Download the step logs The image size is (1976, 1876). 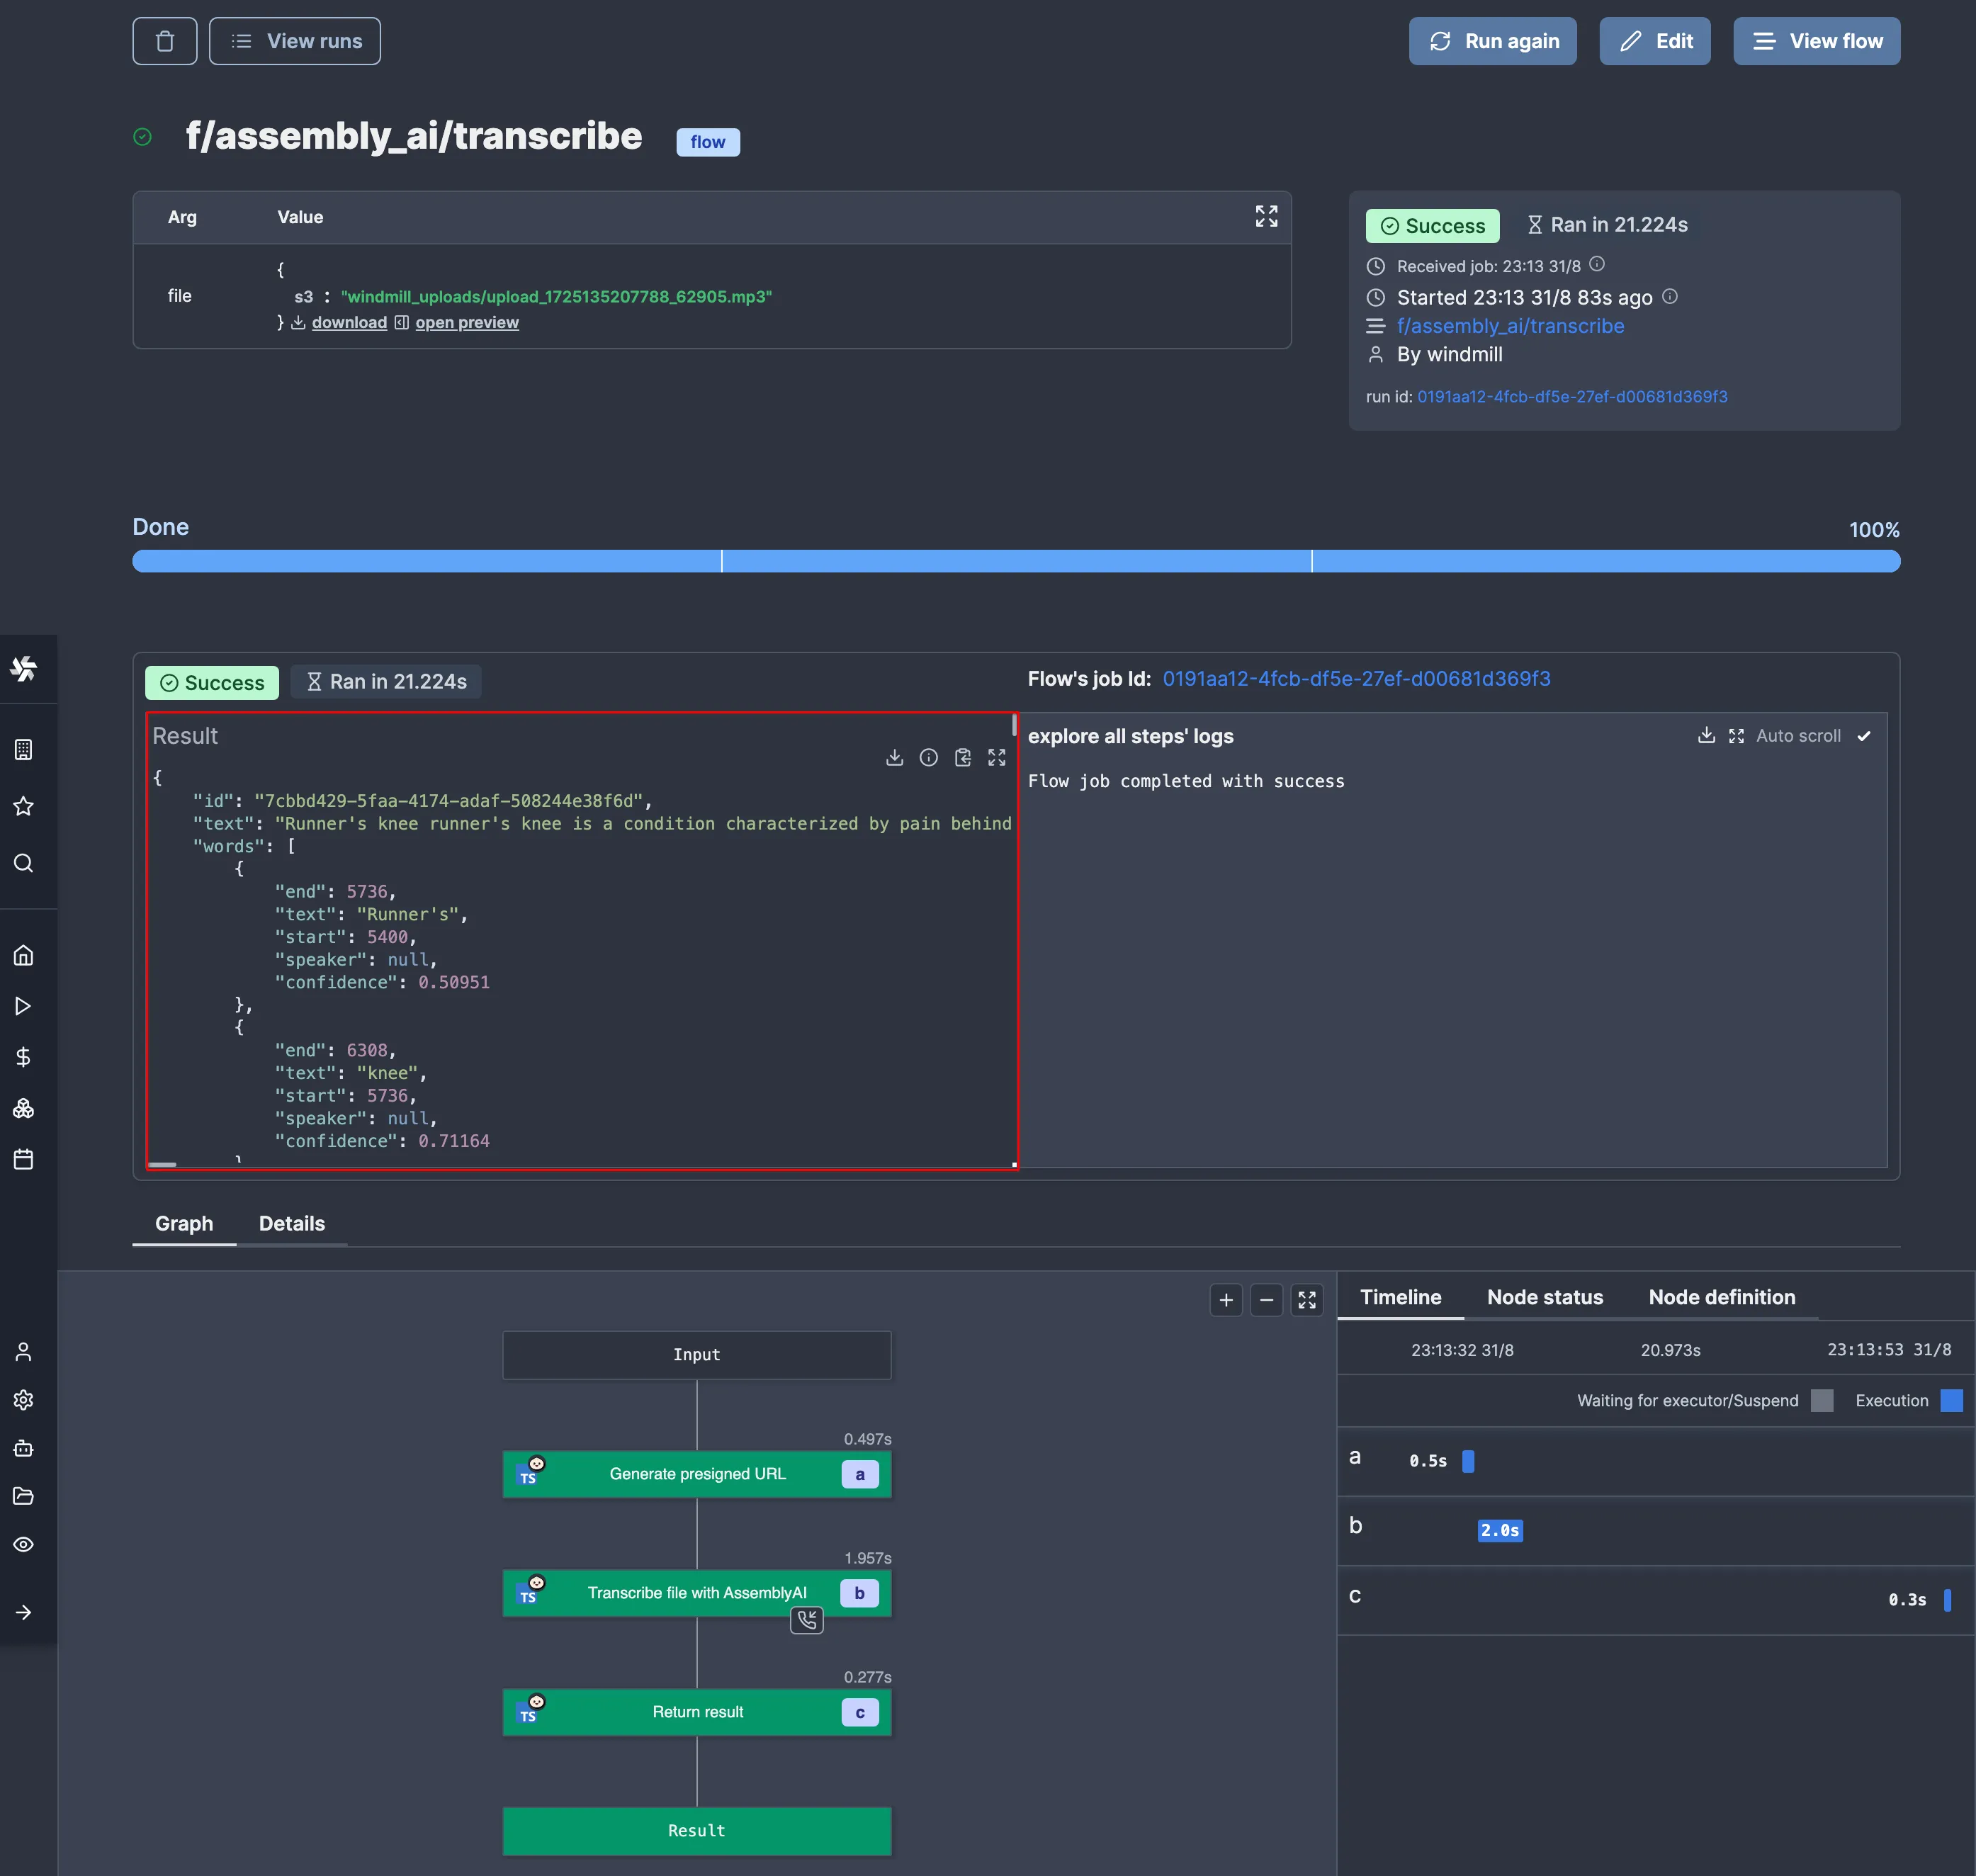(x=1706, y=736)
